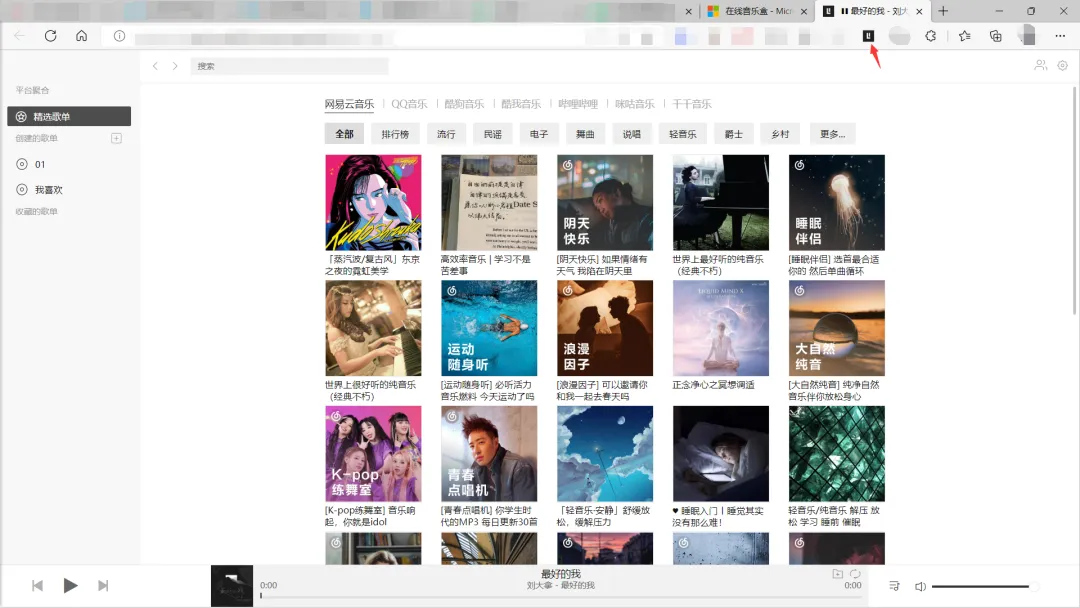Click the now playing album cover
The height and width of the screenshot is (608, 1080).
coord(231,586)
